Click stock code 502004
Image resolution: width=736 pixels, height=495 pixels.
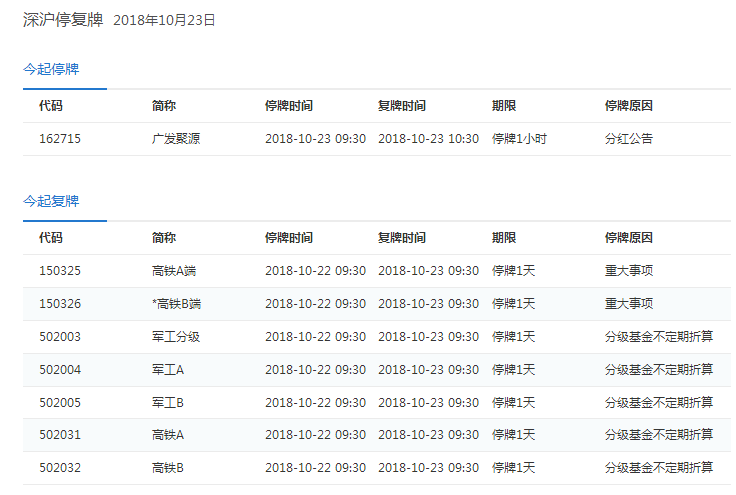tap(60, 370)
